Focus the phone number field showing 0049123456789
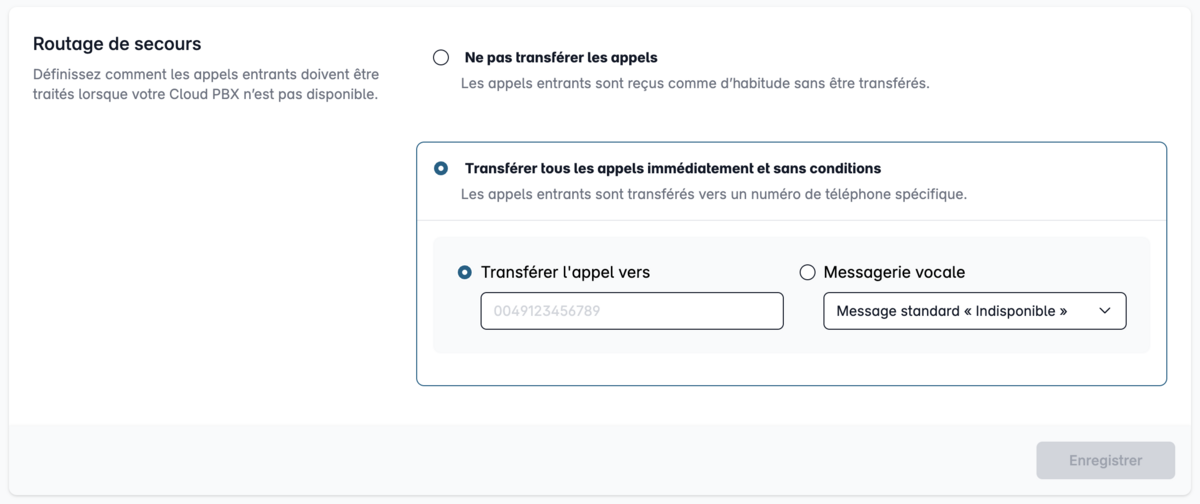The image size is (1200, 504). (632, 311)
